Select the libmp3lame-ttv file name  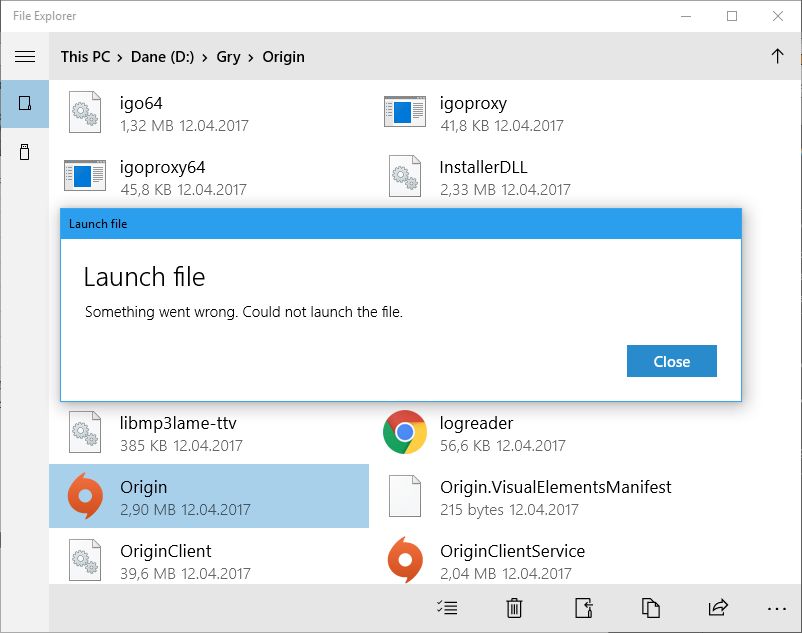click(x=178, y=423)
